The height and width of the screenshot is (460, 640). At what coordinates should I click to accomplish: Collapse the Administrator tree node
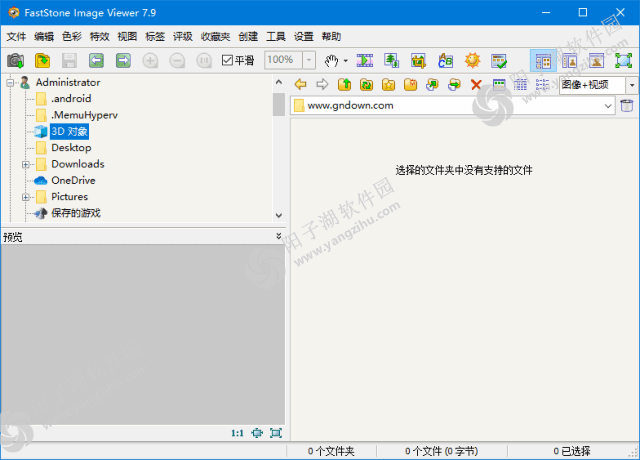tap(10, 83)
